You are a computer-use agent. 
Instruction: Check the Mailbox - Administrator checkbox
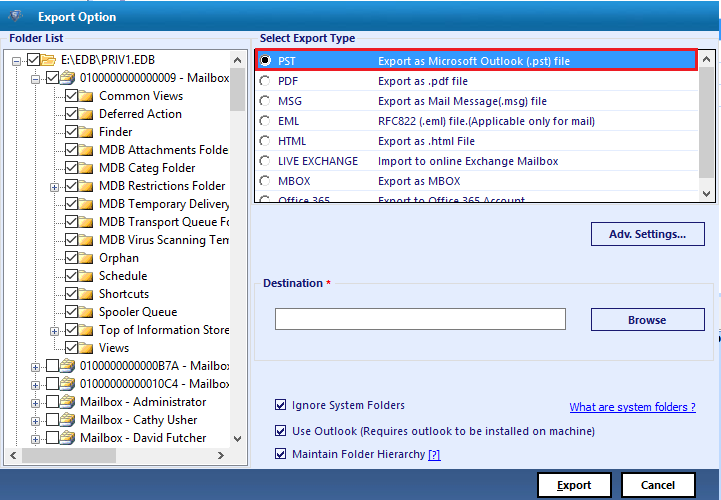52,402
